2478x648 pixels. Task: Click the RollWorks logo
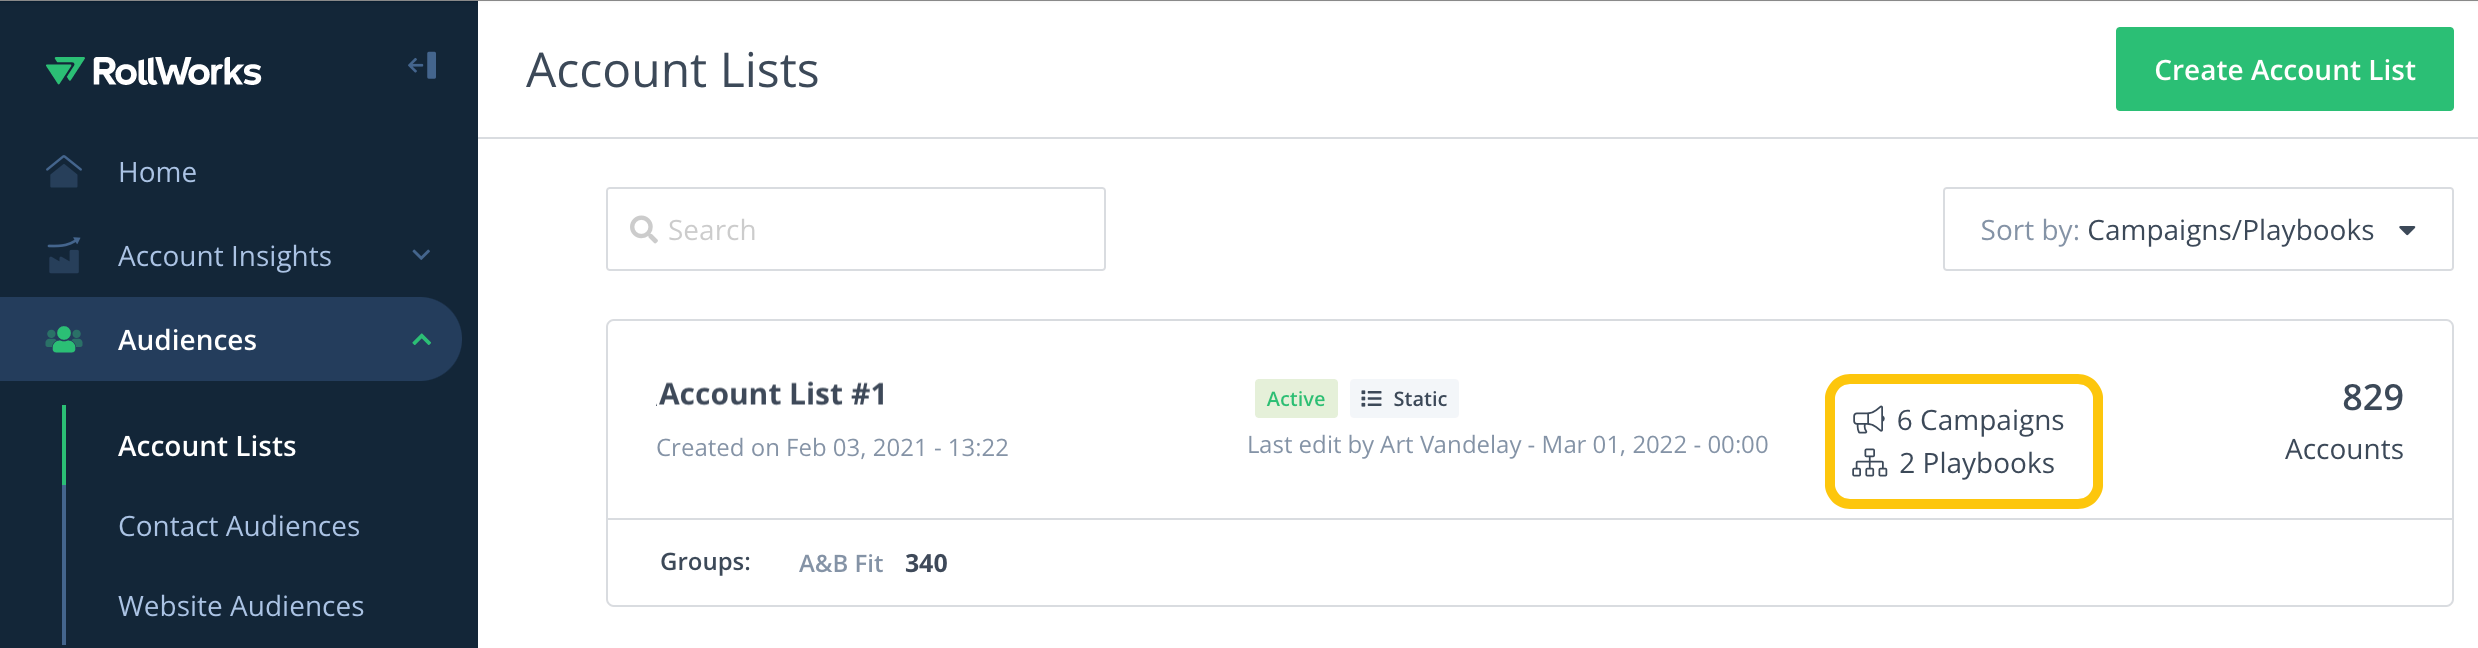coord(153,71)
